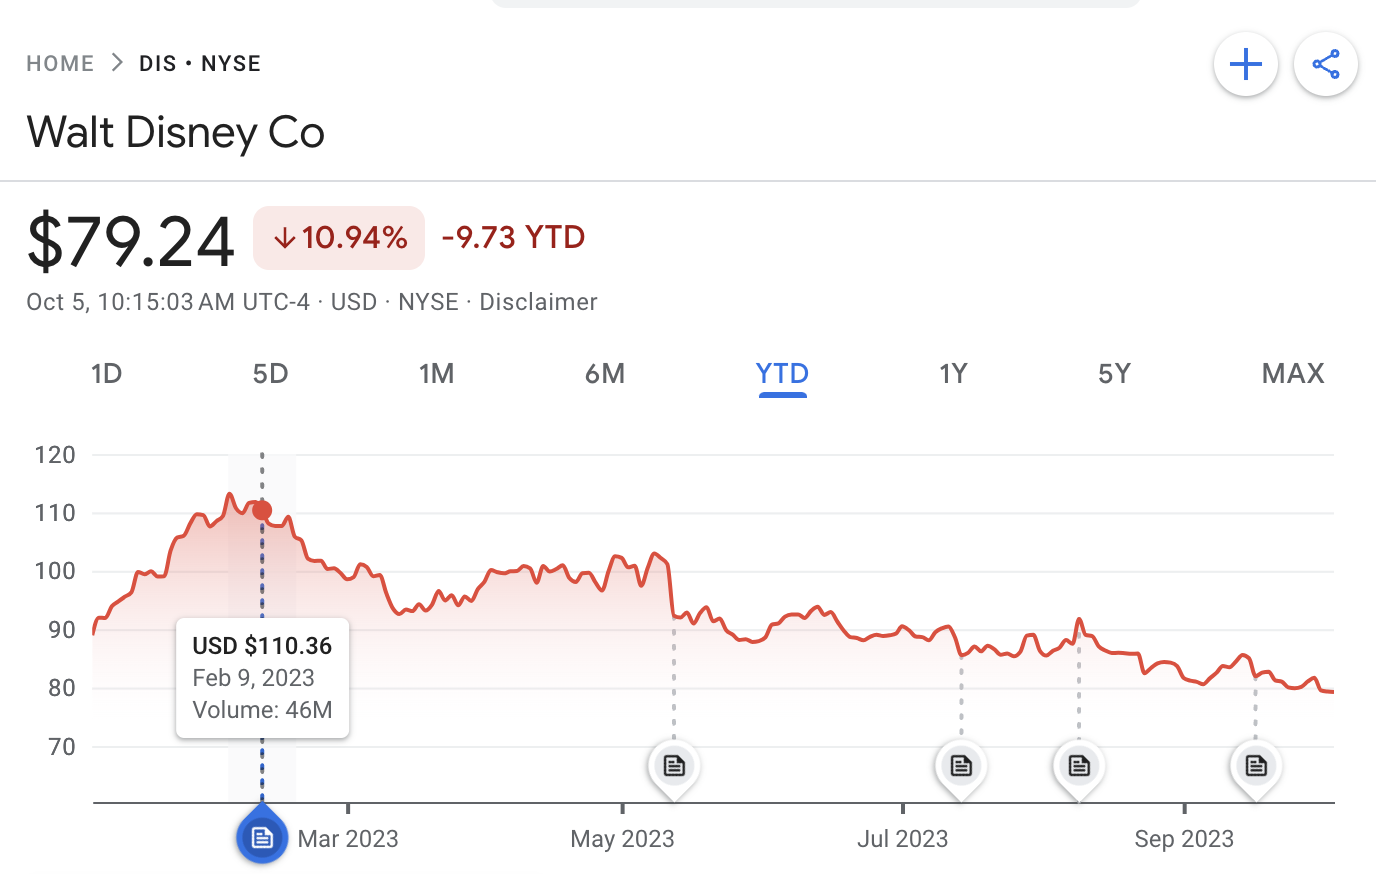Show the MAX chart range
Viewport: 1376px width, 874px height.
1292,374
